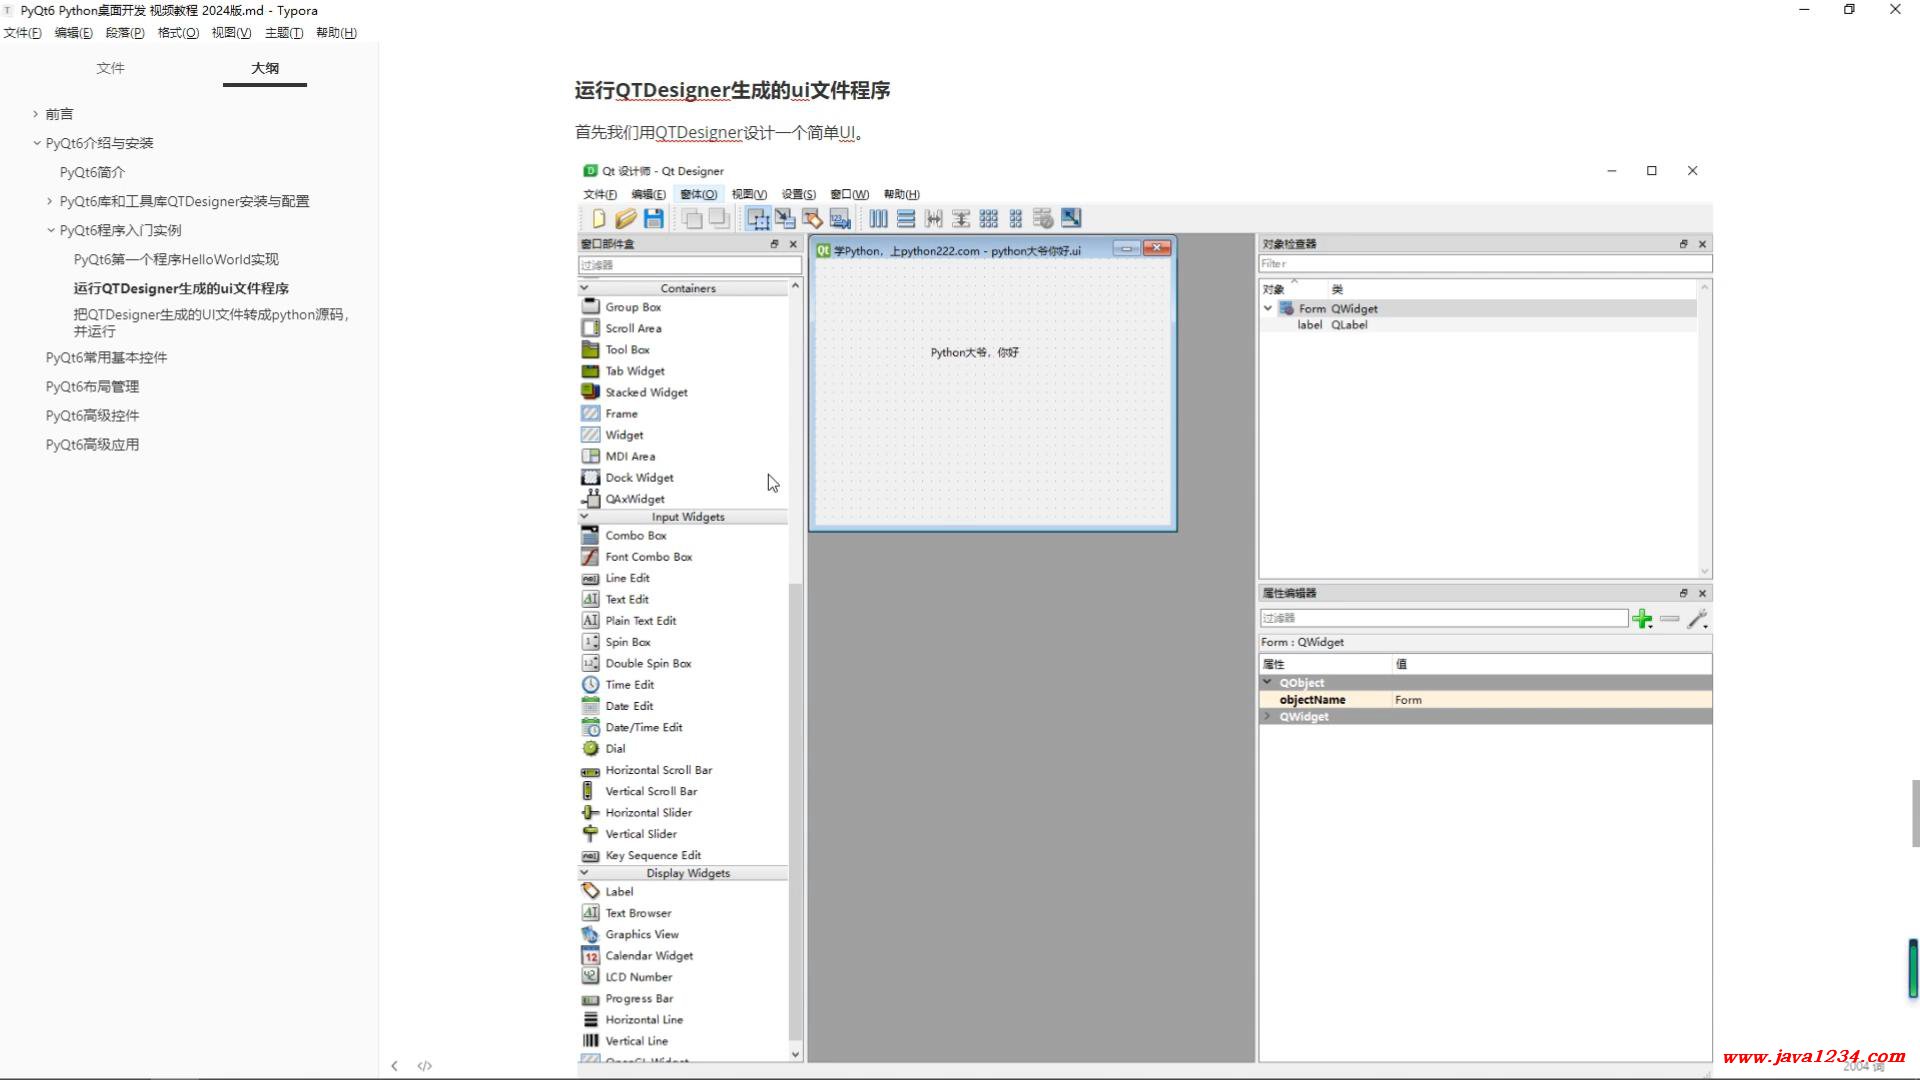Expand PyQt6库和工具库QTDesigner安装与配置 outline node
Screen dimensions: 1920x1080
tap(49, 201)
